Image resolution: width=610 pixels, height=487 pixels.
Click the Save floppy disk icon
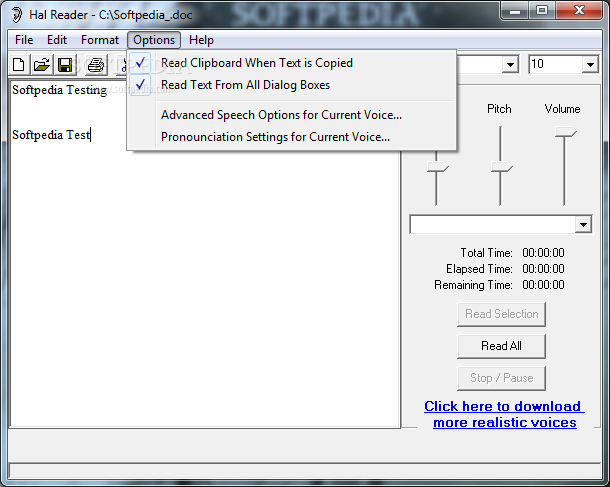pos(65,65)
